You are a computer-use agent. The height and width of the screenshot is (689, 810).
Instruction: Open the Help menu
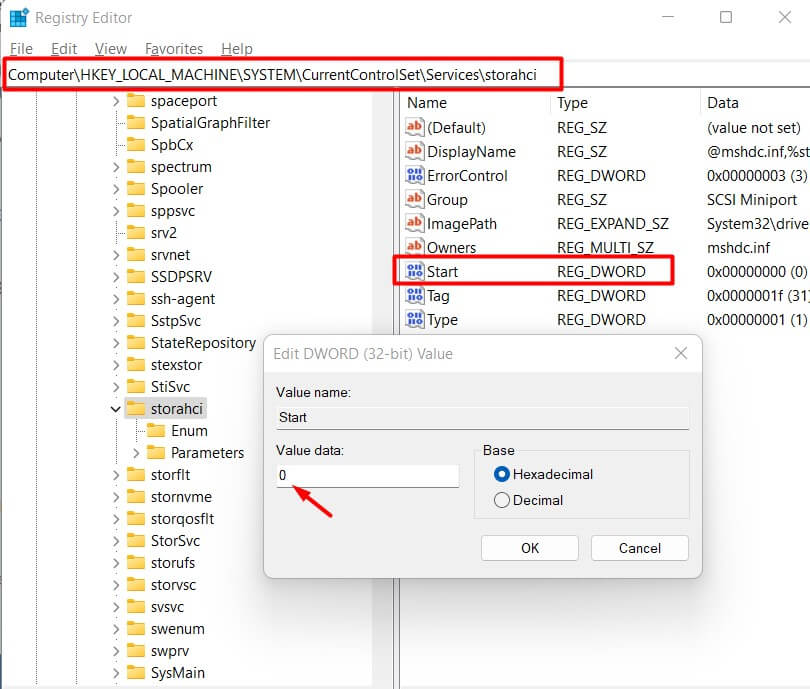coord(237,49)
